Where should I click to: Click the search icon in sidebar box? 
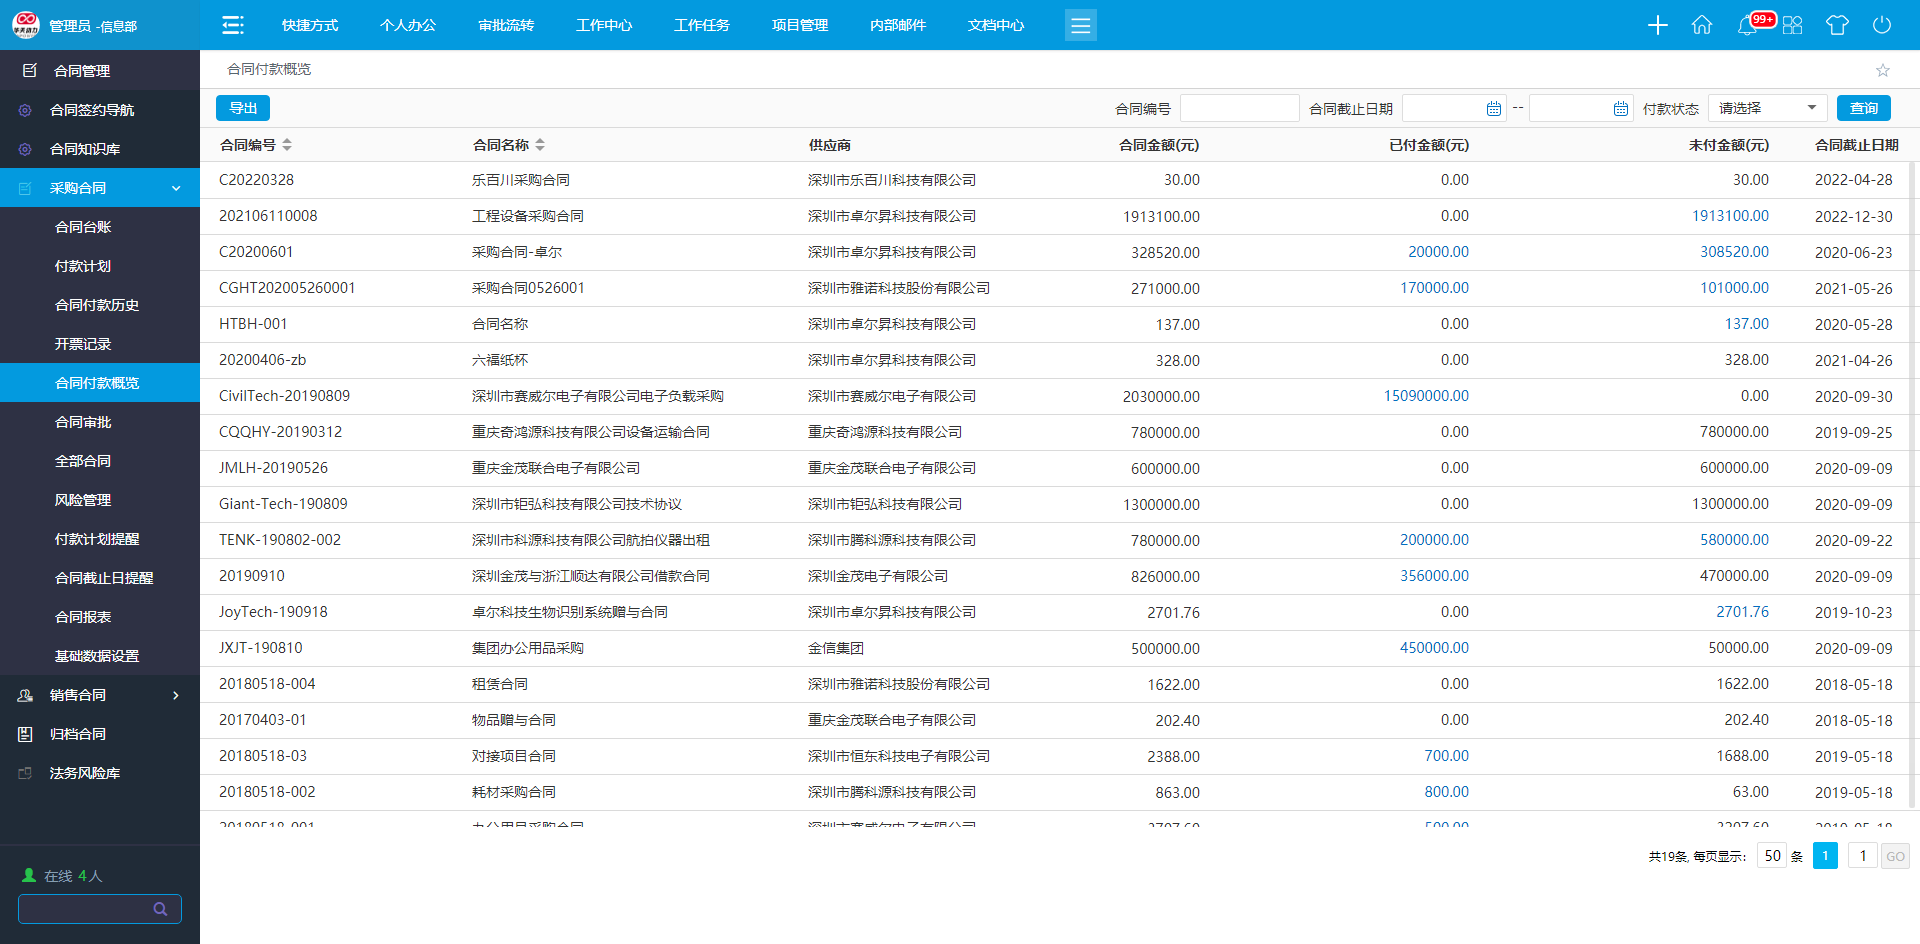(x=160, y=909)
